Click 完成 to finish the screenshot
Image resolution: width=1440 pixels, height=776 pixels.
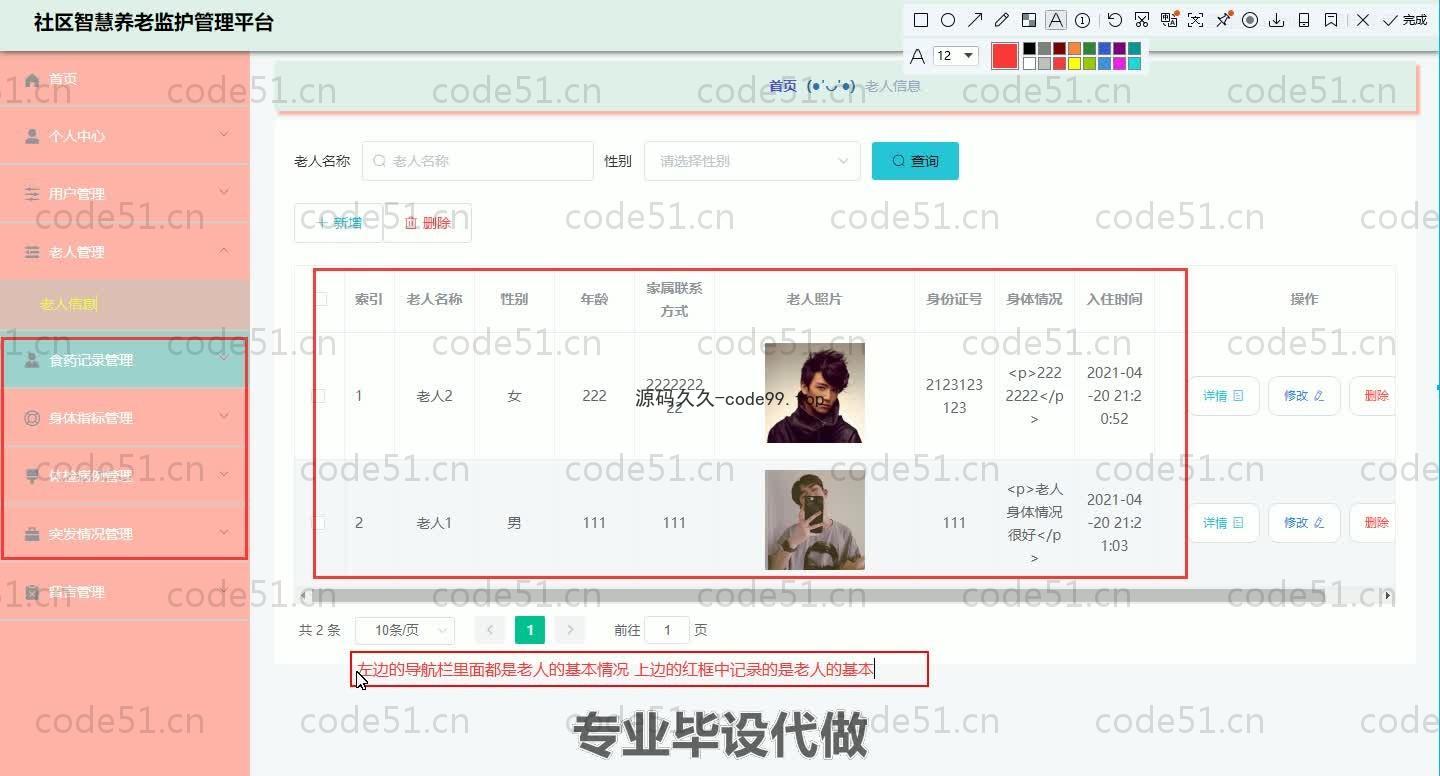point(1405,20)
